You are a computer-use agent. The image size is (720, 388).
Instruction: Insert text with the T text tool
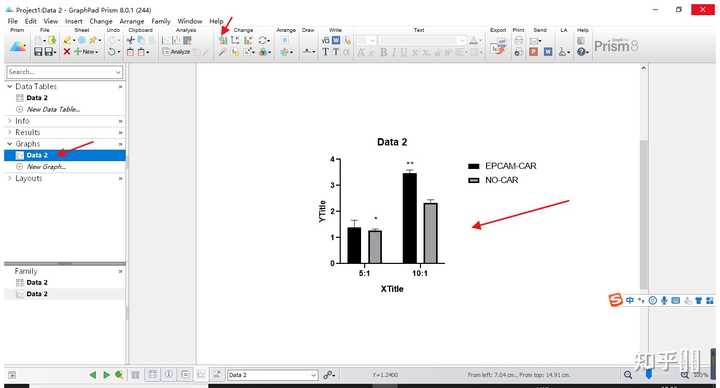pos(326,52)
